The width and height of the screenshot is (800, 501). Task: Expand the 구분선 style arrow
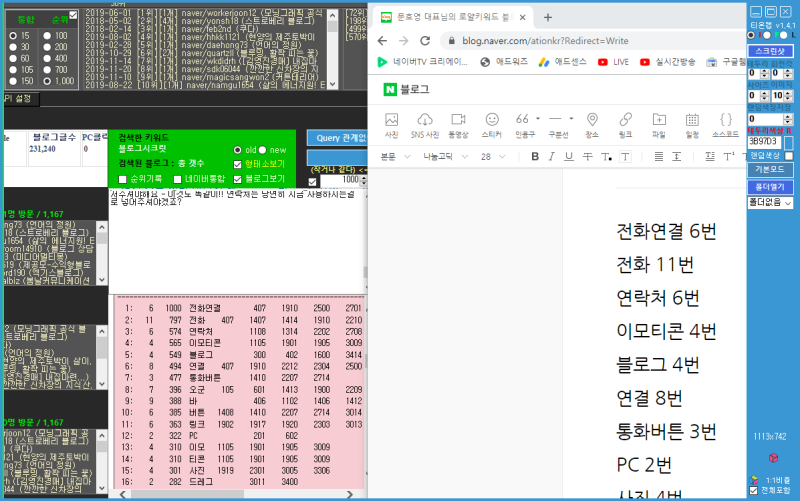(x=571, y=118)
